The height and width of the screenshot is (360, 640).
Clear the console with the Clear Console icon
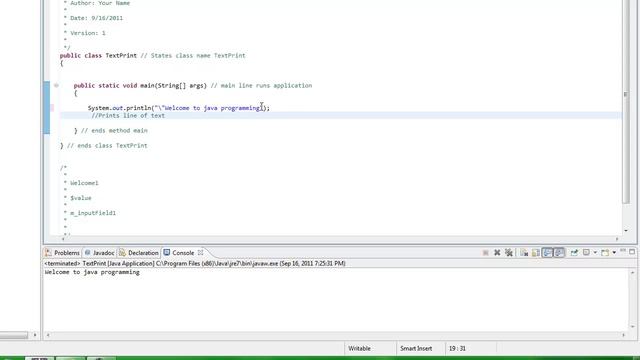click(x=524, y=253)
